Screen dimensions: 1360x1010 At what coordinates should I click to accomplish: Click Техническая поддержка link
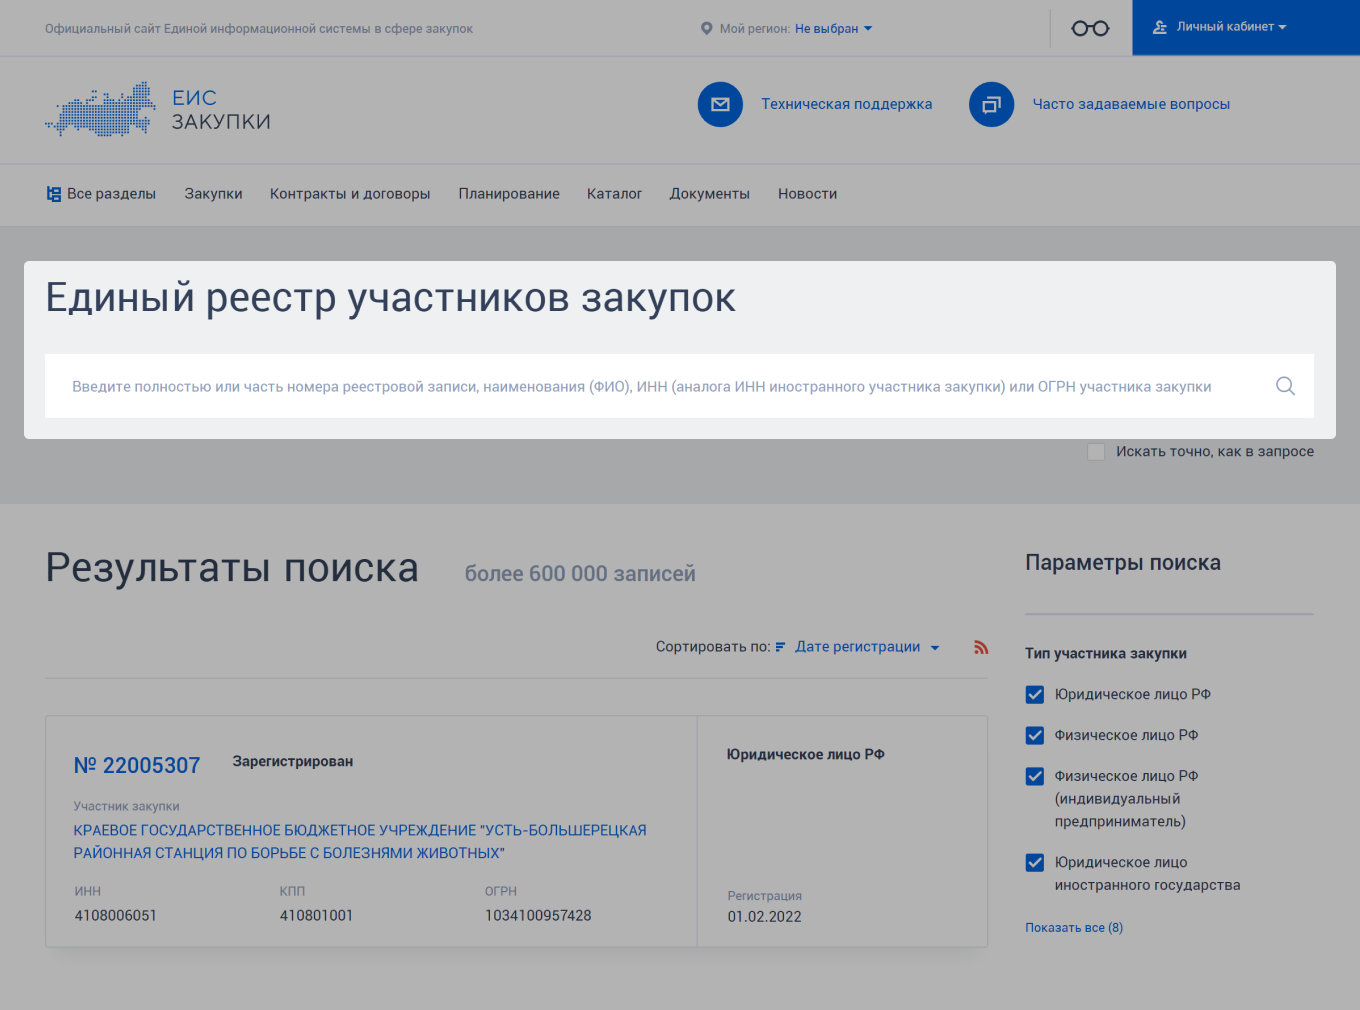pyautogui.click(x=847, y=104)
